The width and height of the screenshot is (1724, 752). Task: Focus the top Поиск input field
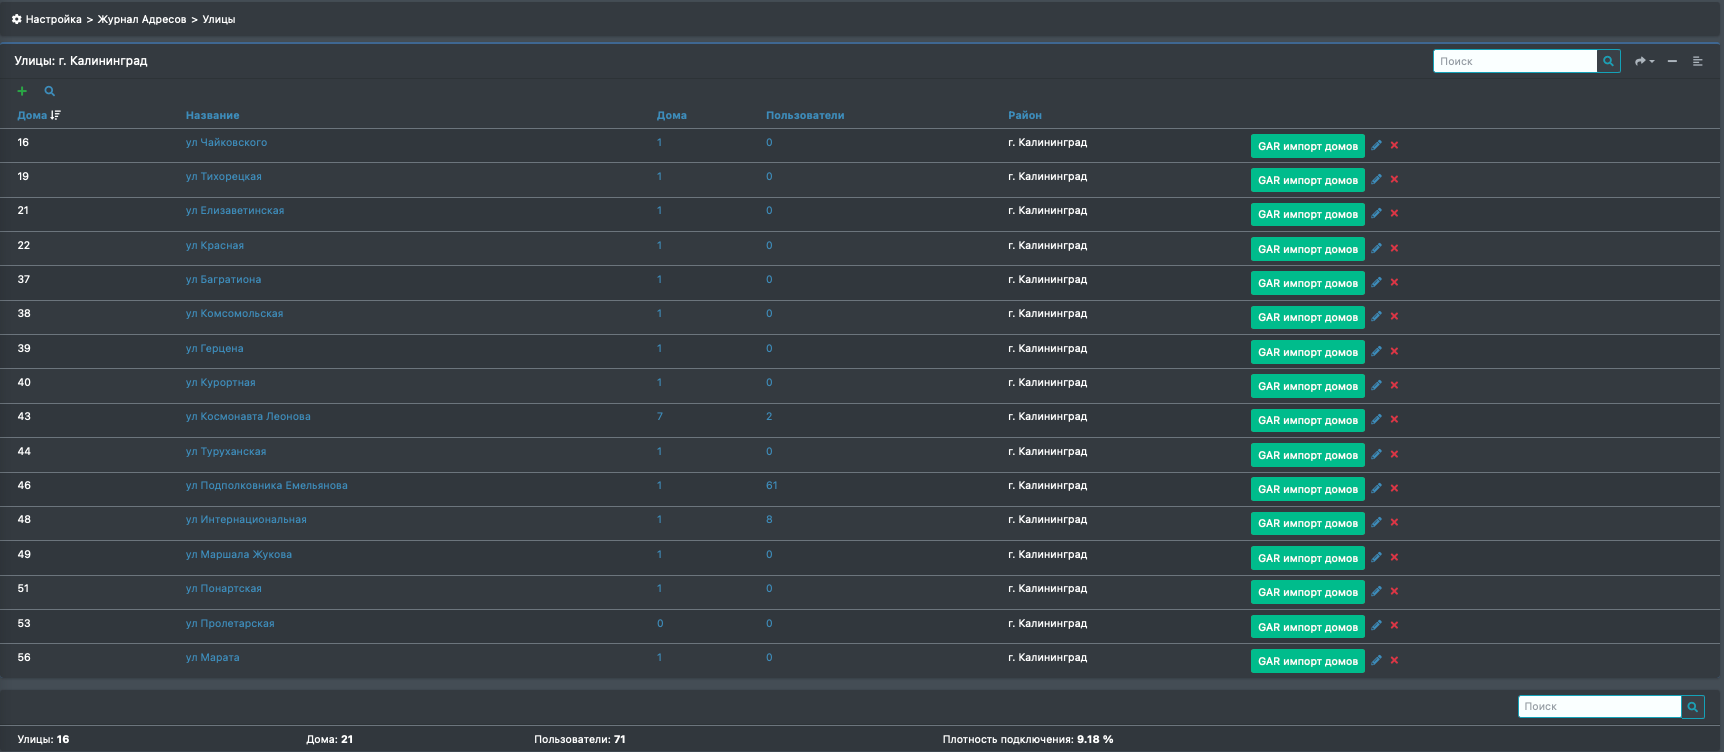1515,61
